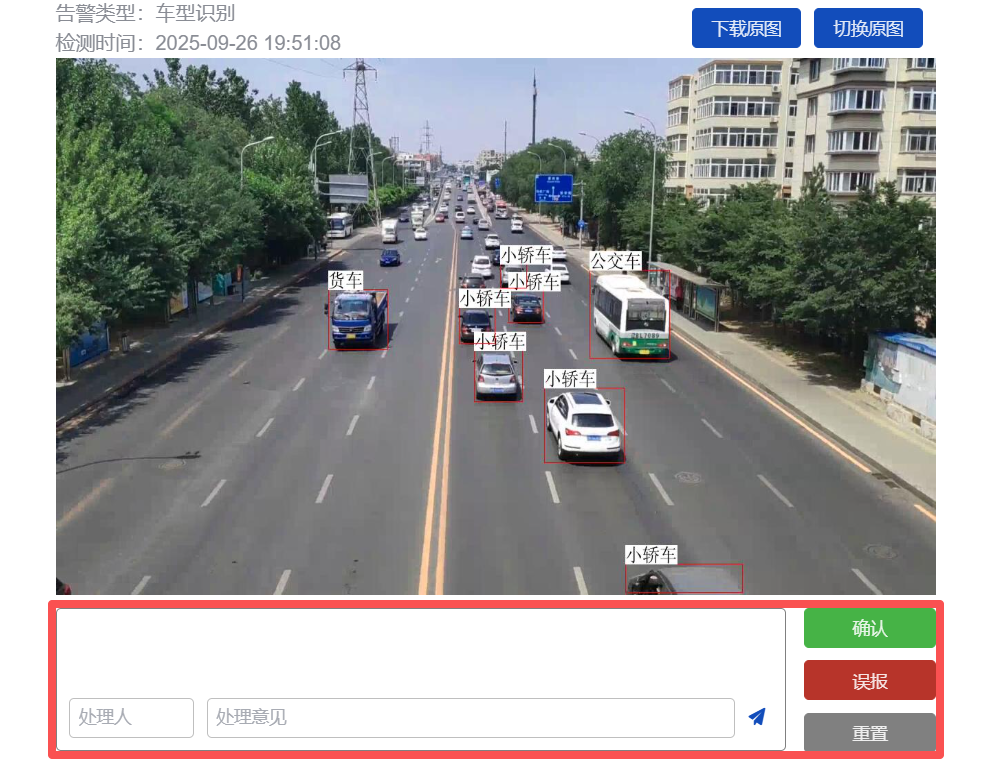Click the 切换原图 switch image button

868,28
